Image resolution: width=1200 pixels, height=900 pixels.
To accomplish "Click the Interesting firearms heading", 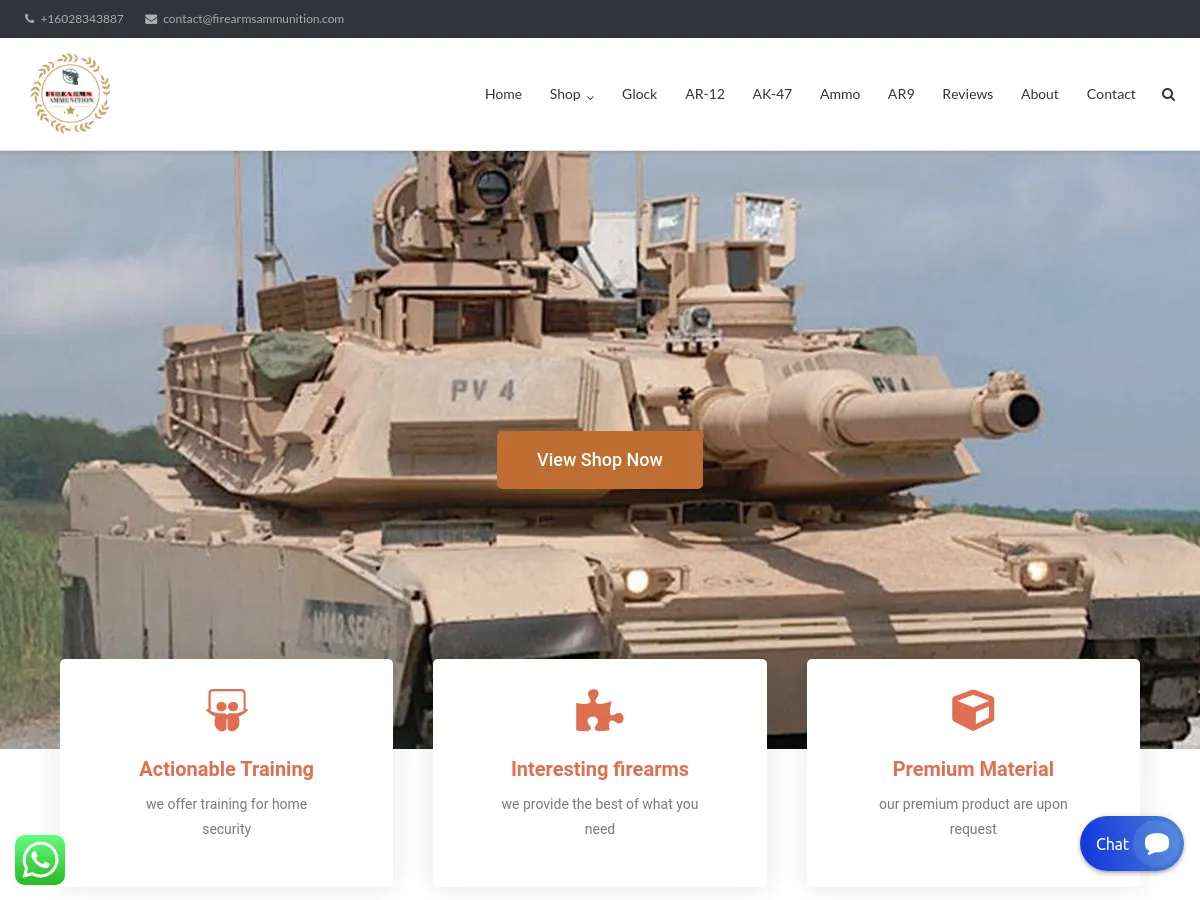I will (x=599, y=769).
